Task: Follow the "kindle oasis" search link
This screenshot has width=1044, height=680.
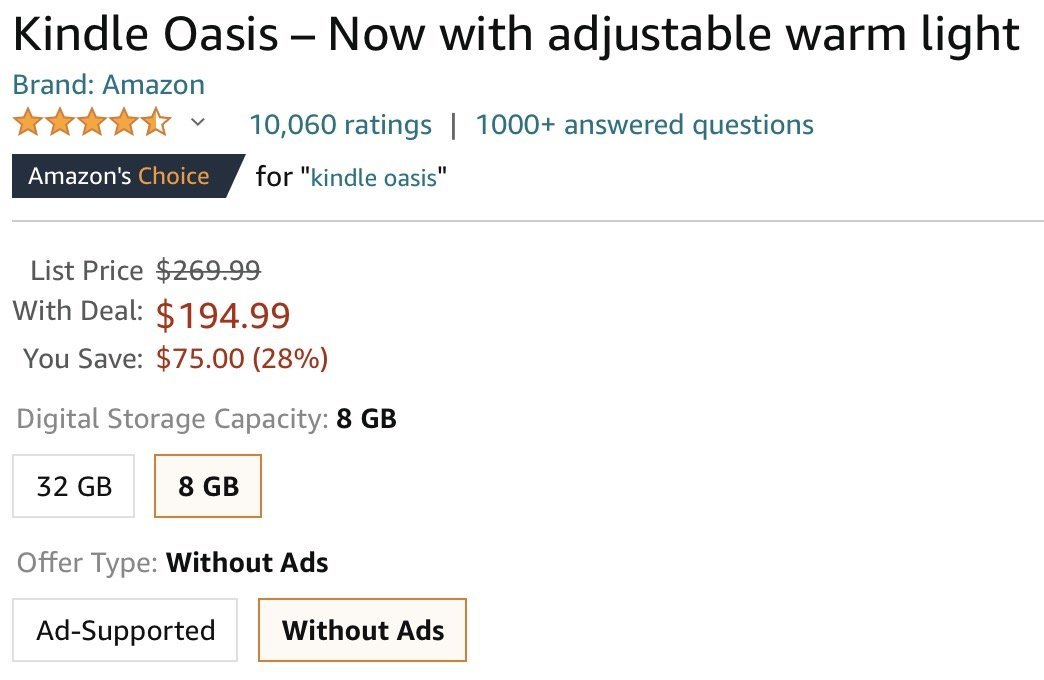Action: 374,178
